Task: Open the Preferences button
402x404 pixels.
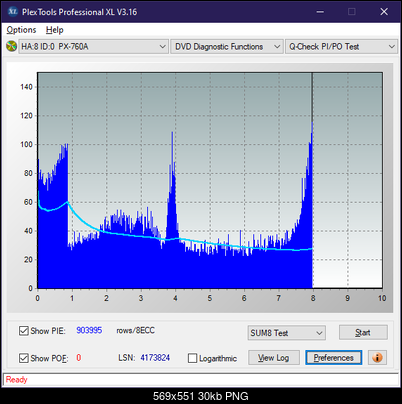Action: click(334, 358)
